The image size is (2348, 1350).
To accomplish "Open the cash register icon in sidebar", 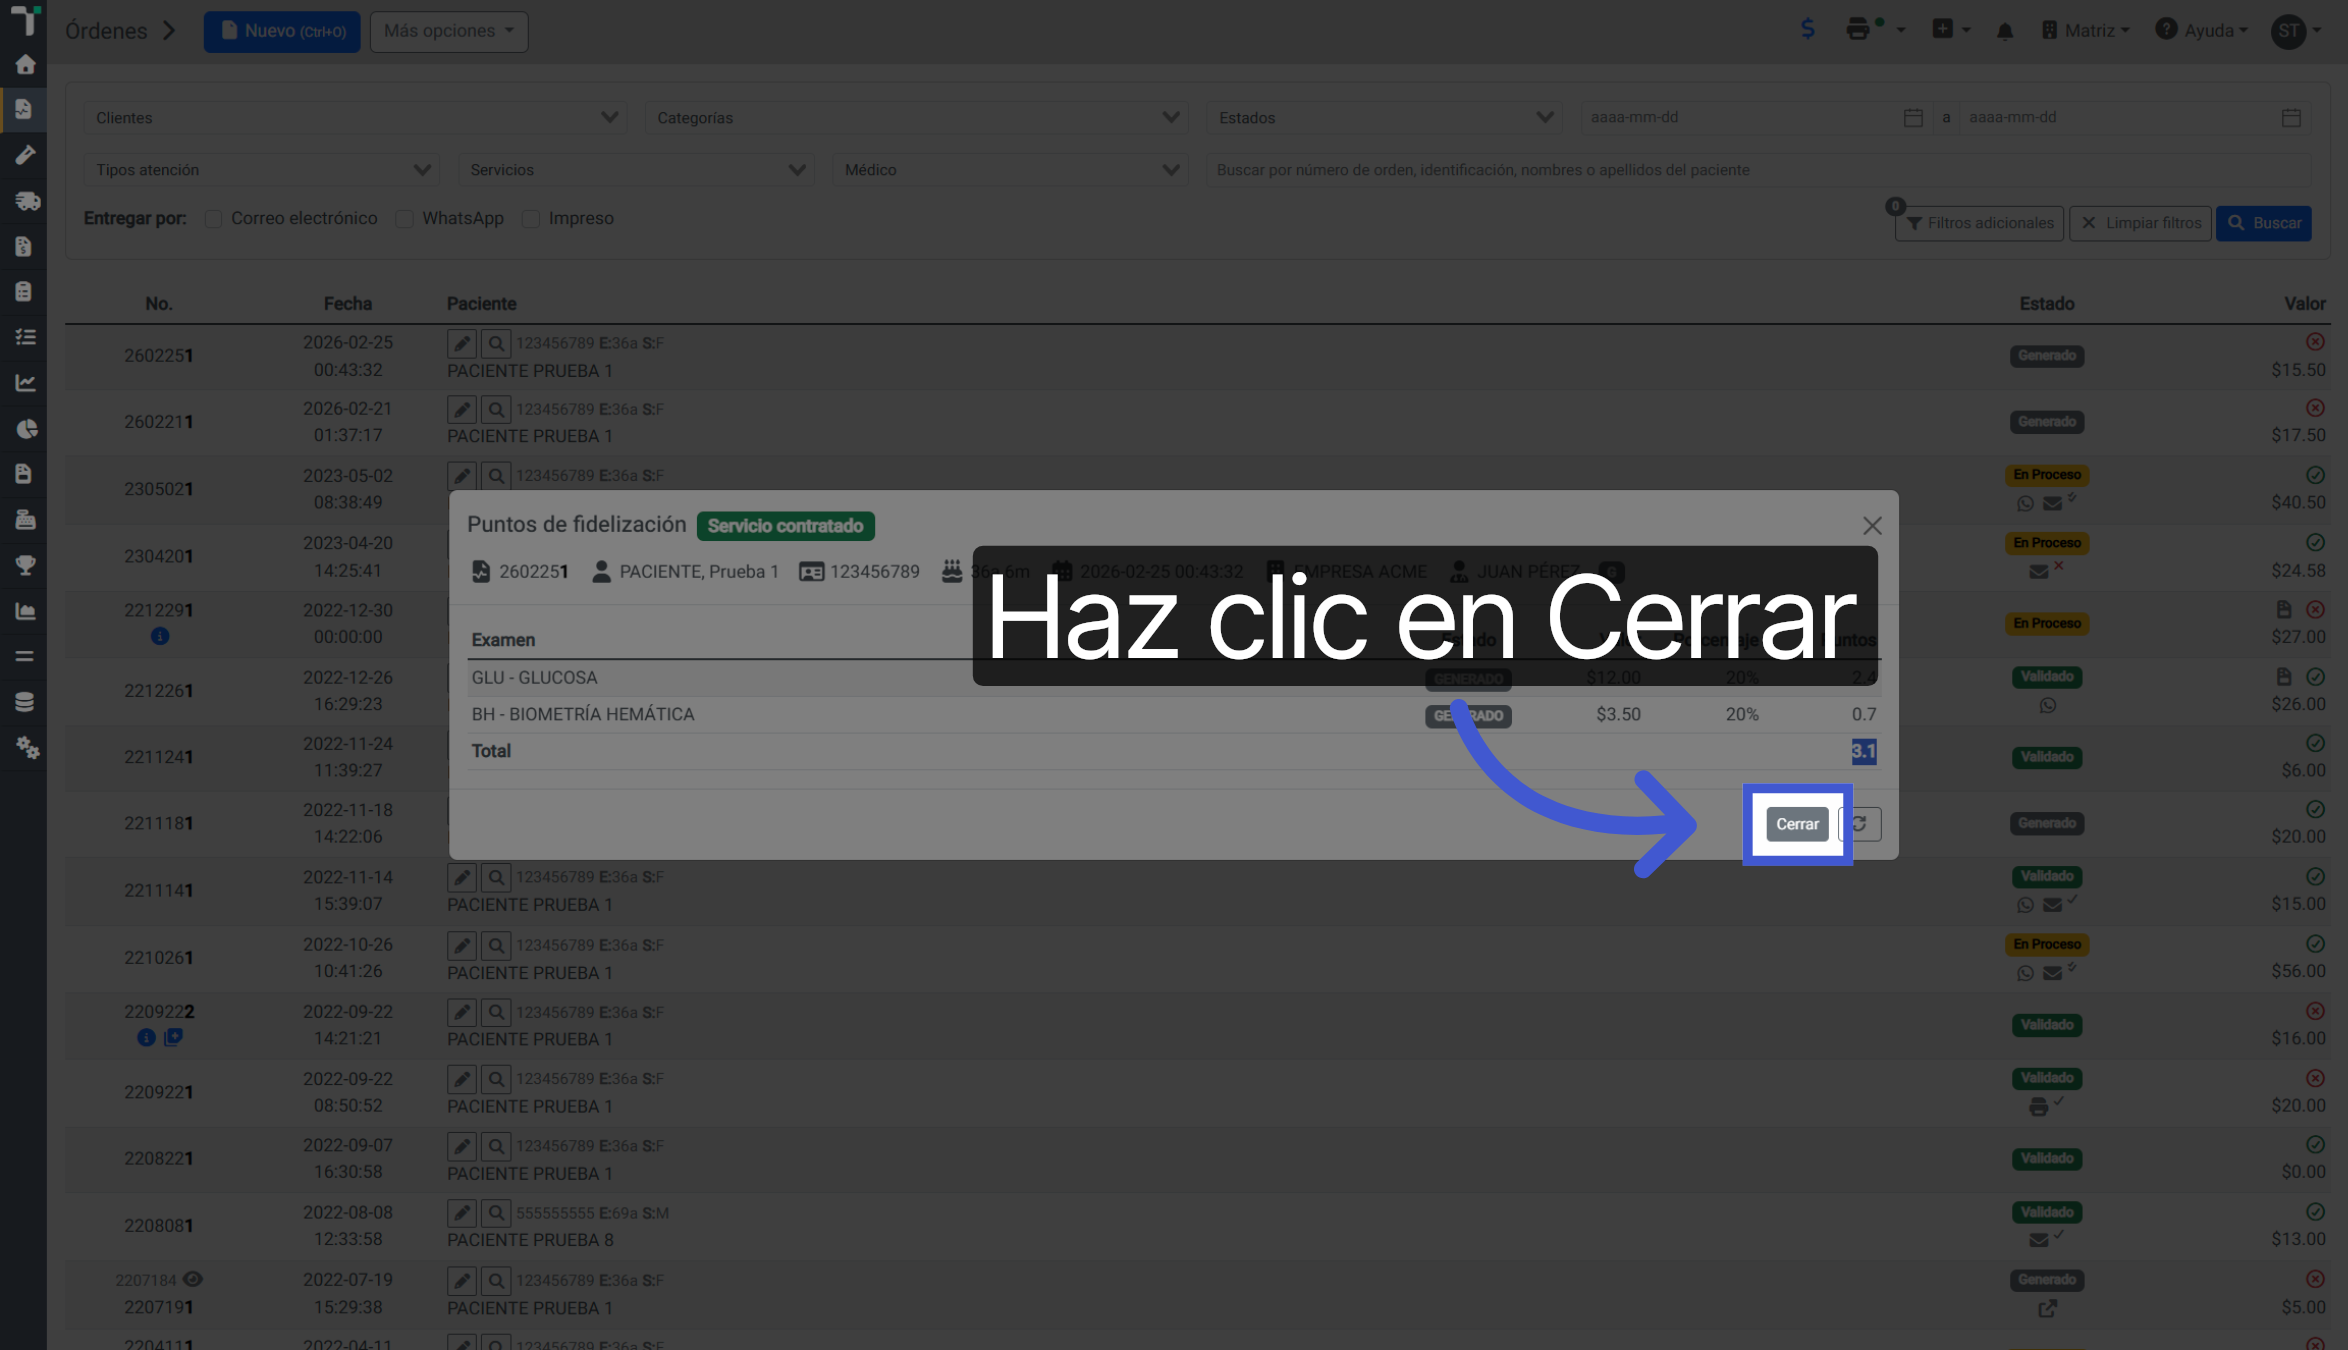I will [25, 520].
